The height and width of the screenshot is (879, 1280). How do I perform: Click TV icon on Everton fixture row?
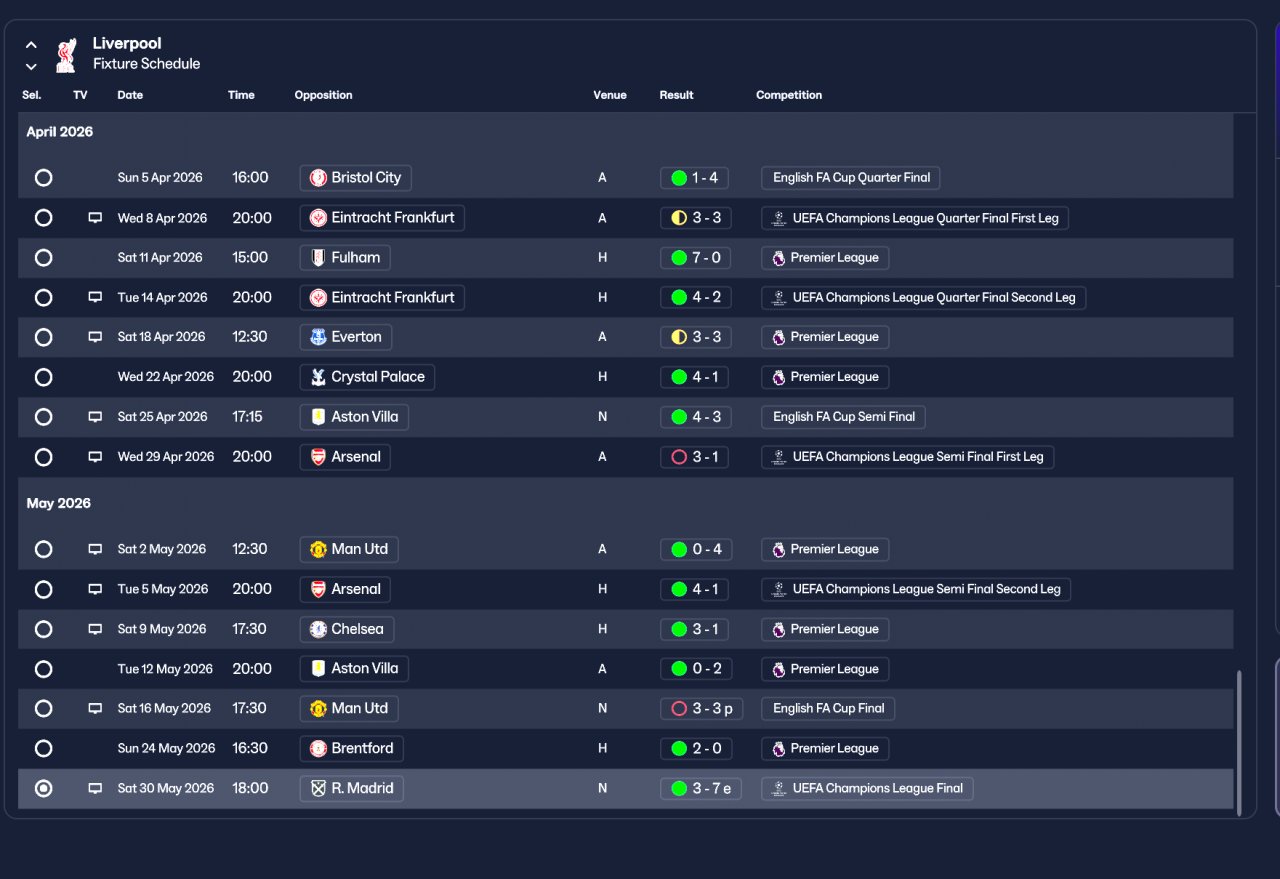[x=95, y=337]
